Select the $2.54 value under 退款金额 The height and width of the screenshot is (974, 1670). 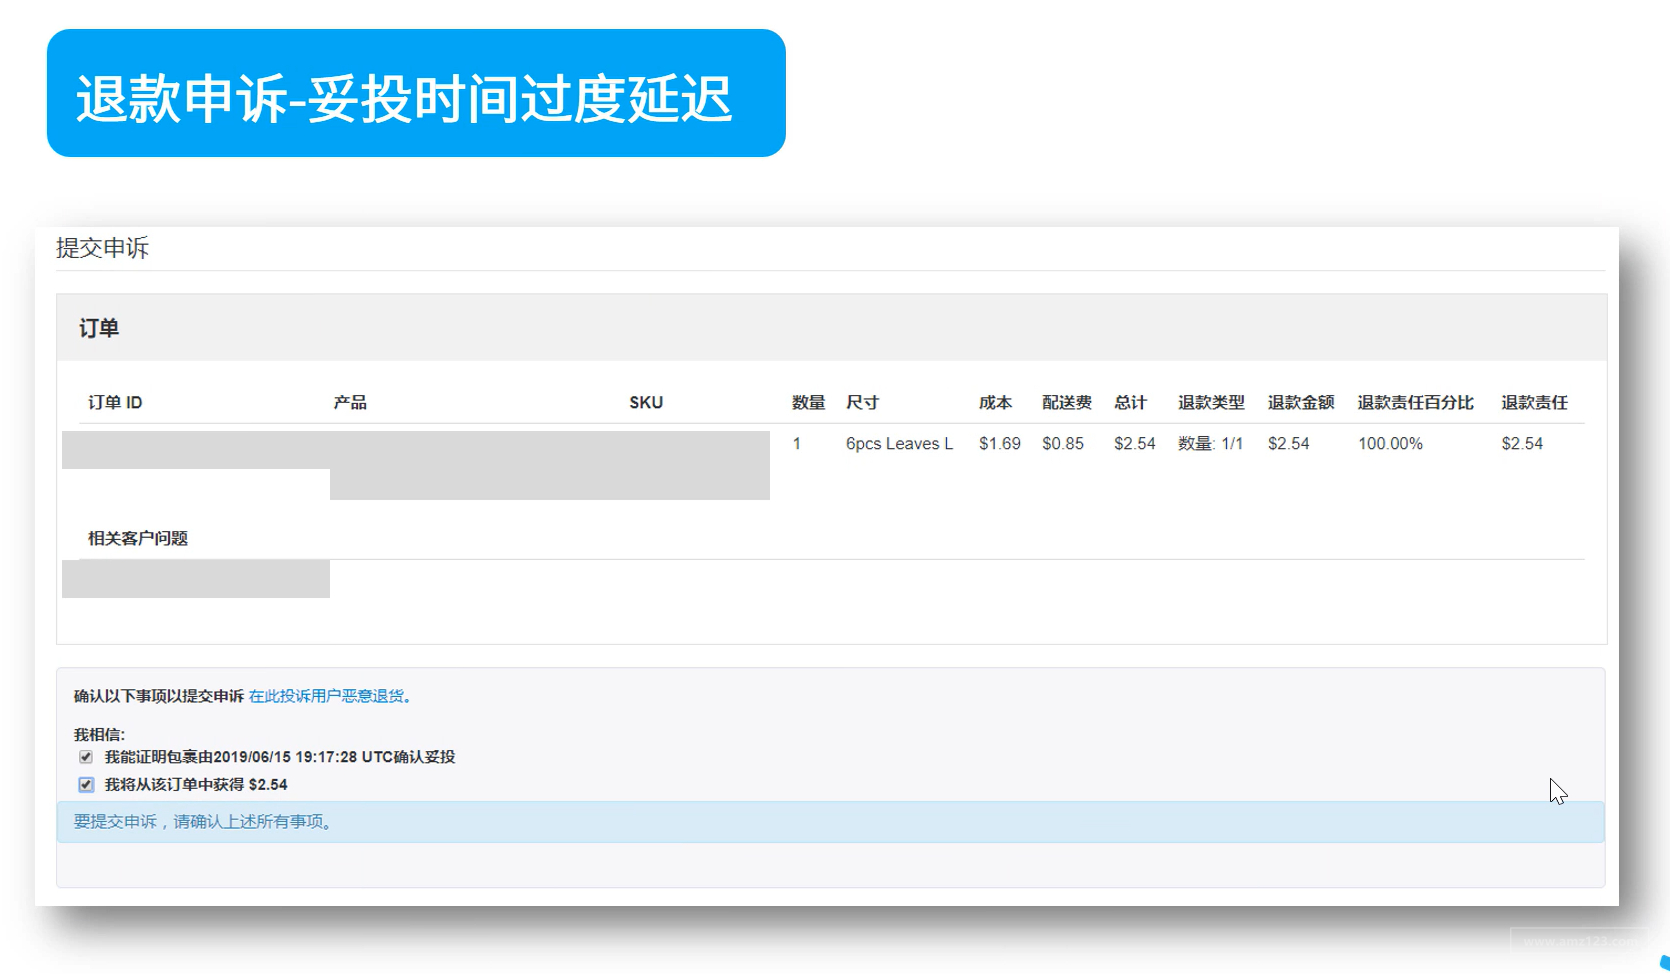(1289, 443)
